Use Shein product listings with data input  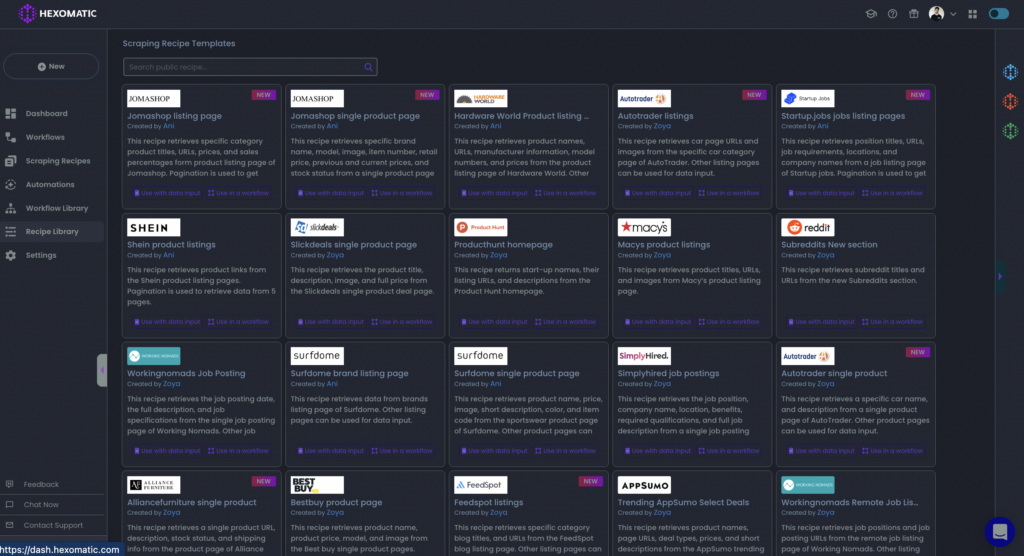(x=167, y=321)
